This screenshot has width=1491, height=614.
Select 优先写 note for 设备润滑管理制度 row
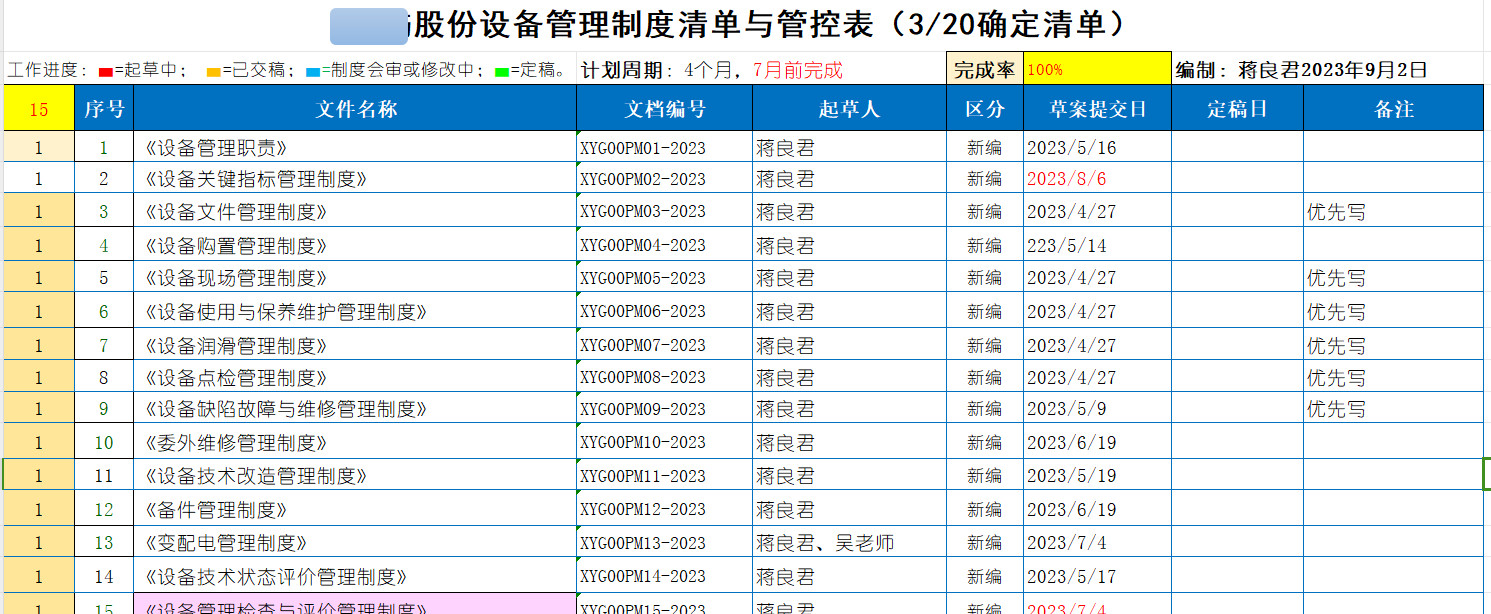[1336, 346]
